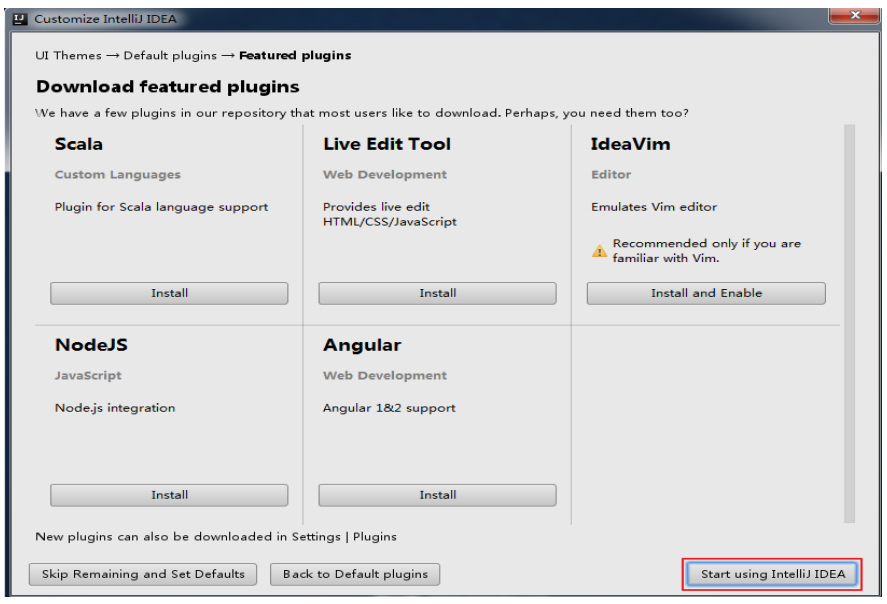Screen dimensions: 887x604
Task: Go Back to Default plugins
Action: (x=355, y=574)
